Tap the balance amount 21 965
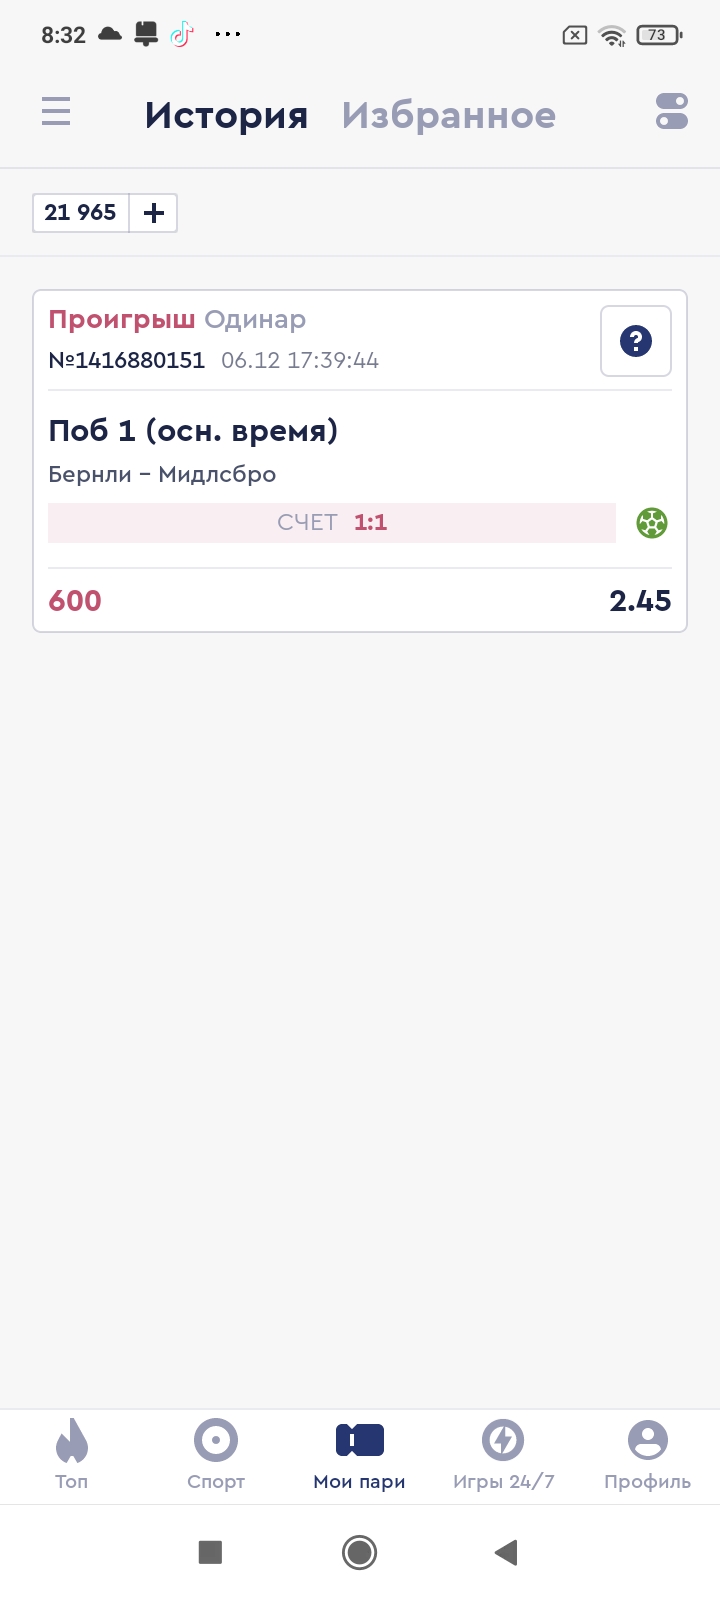Screen dimensions: 720x1600 [x=81, y=213]
